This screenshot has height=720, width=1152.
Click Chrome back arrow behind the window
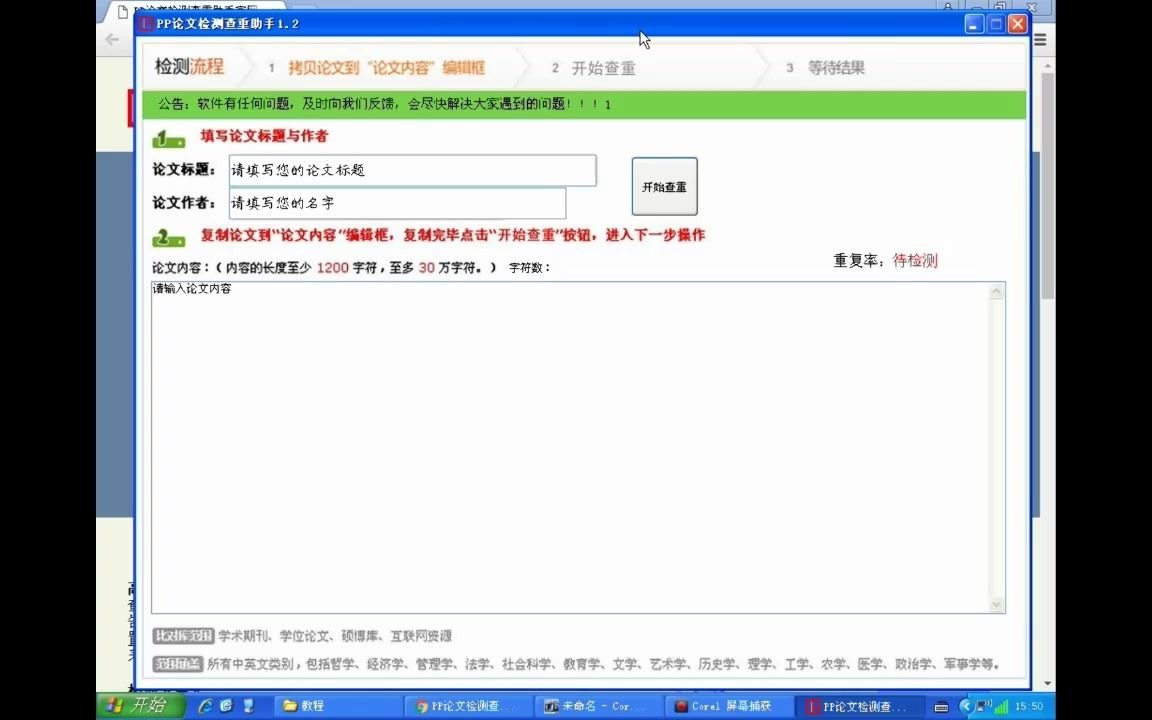point(112,40)
